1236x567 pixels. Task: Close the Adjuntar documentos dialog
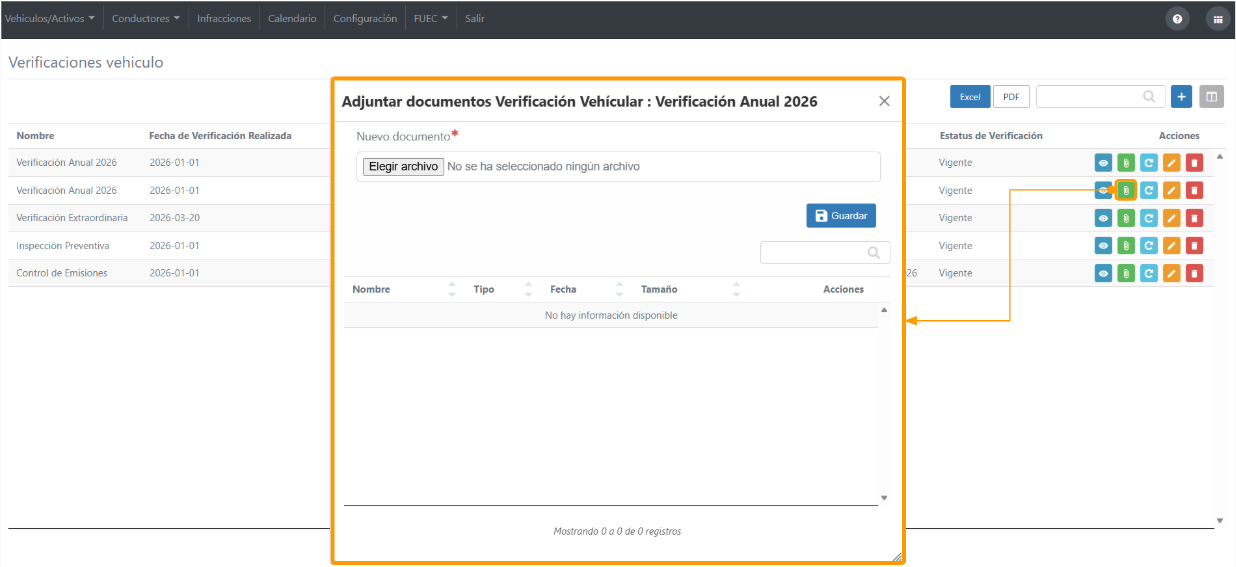point(884,101)
